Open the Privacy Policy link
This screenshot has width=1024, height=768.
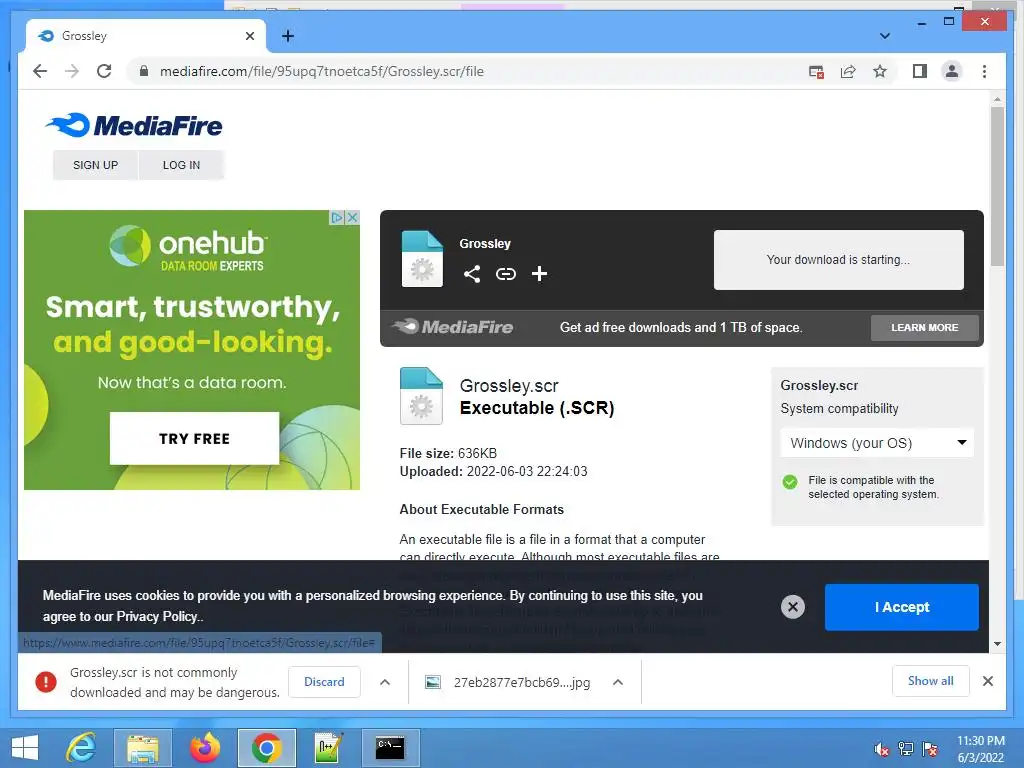pyautogui.click(x=159, y=616)
